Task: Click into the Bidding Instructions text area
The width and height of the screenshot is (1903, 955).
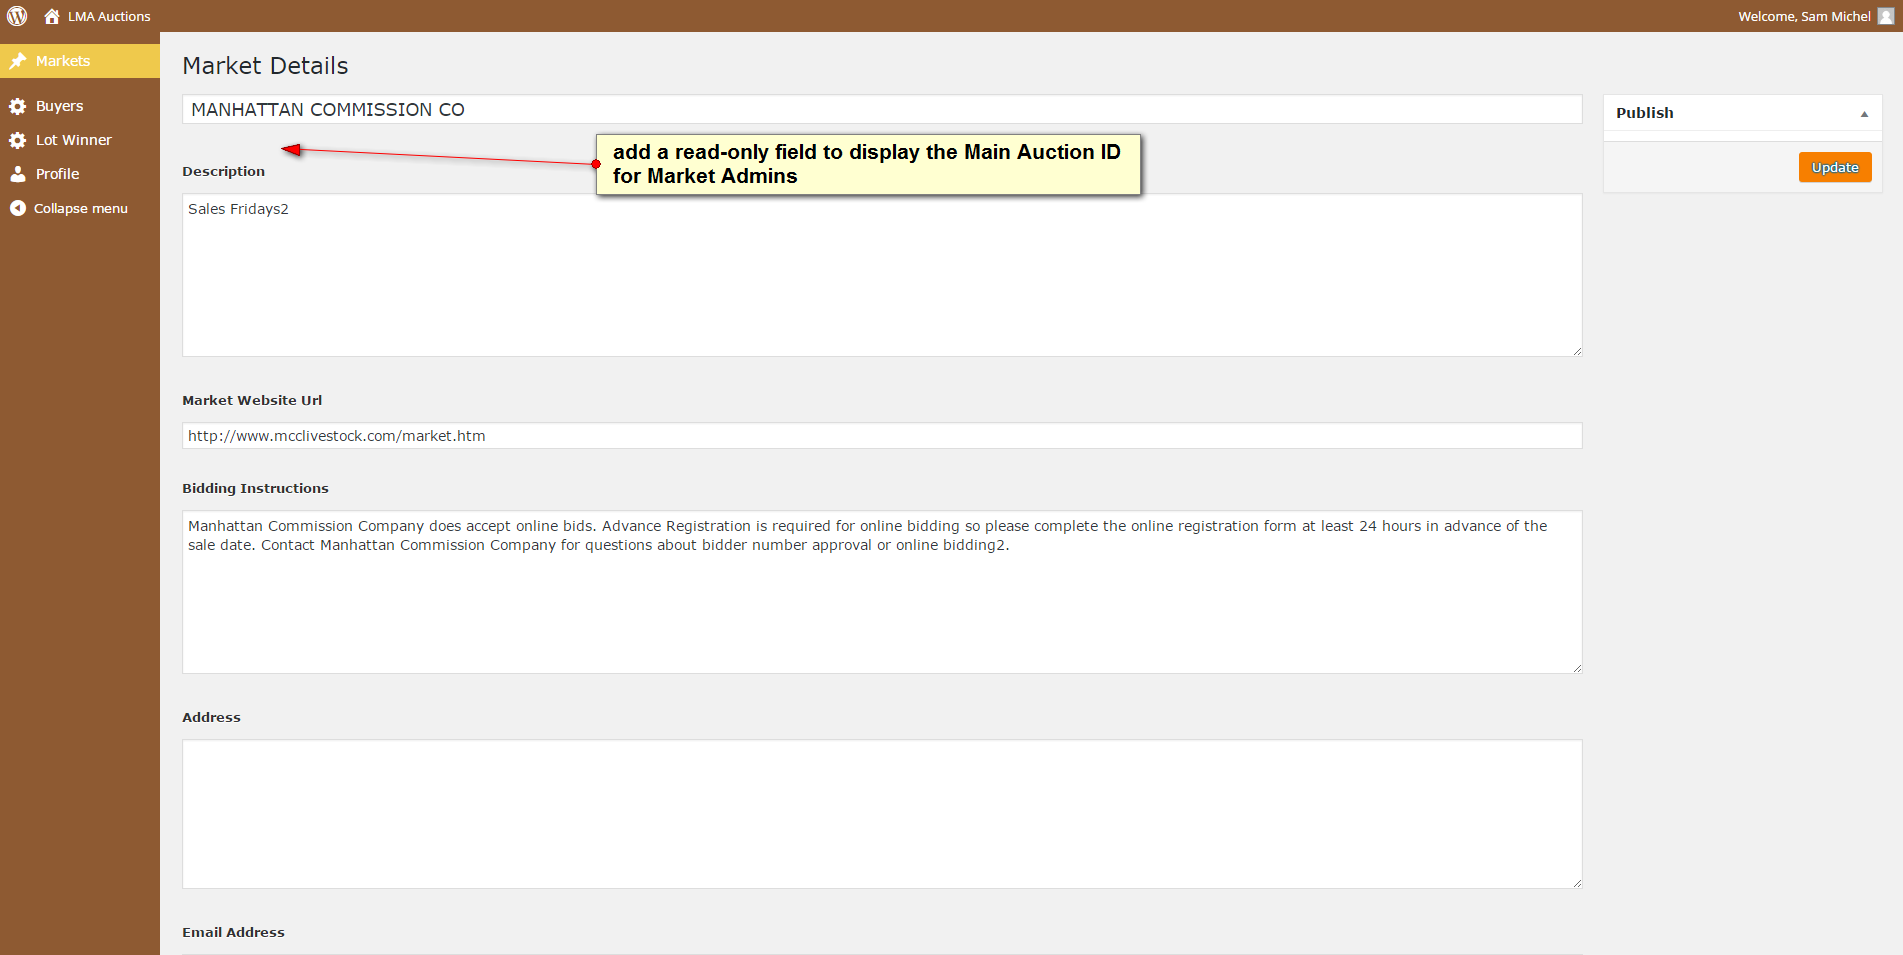Action: [882, 592]
